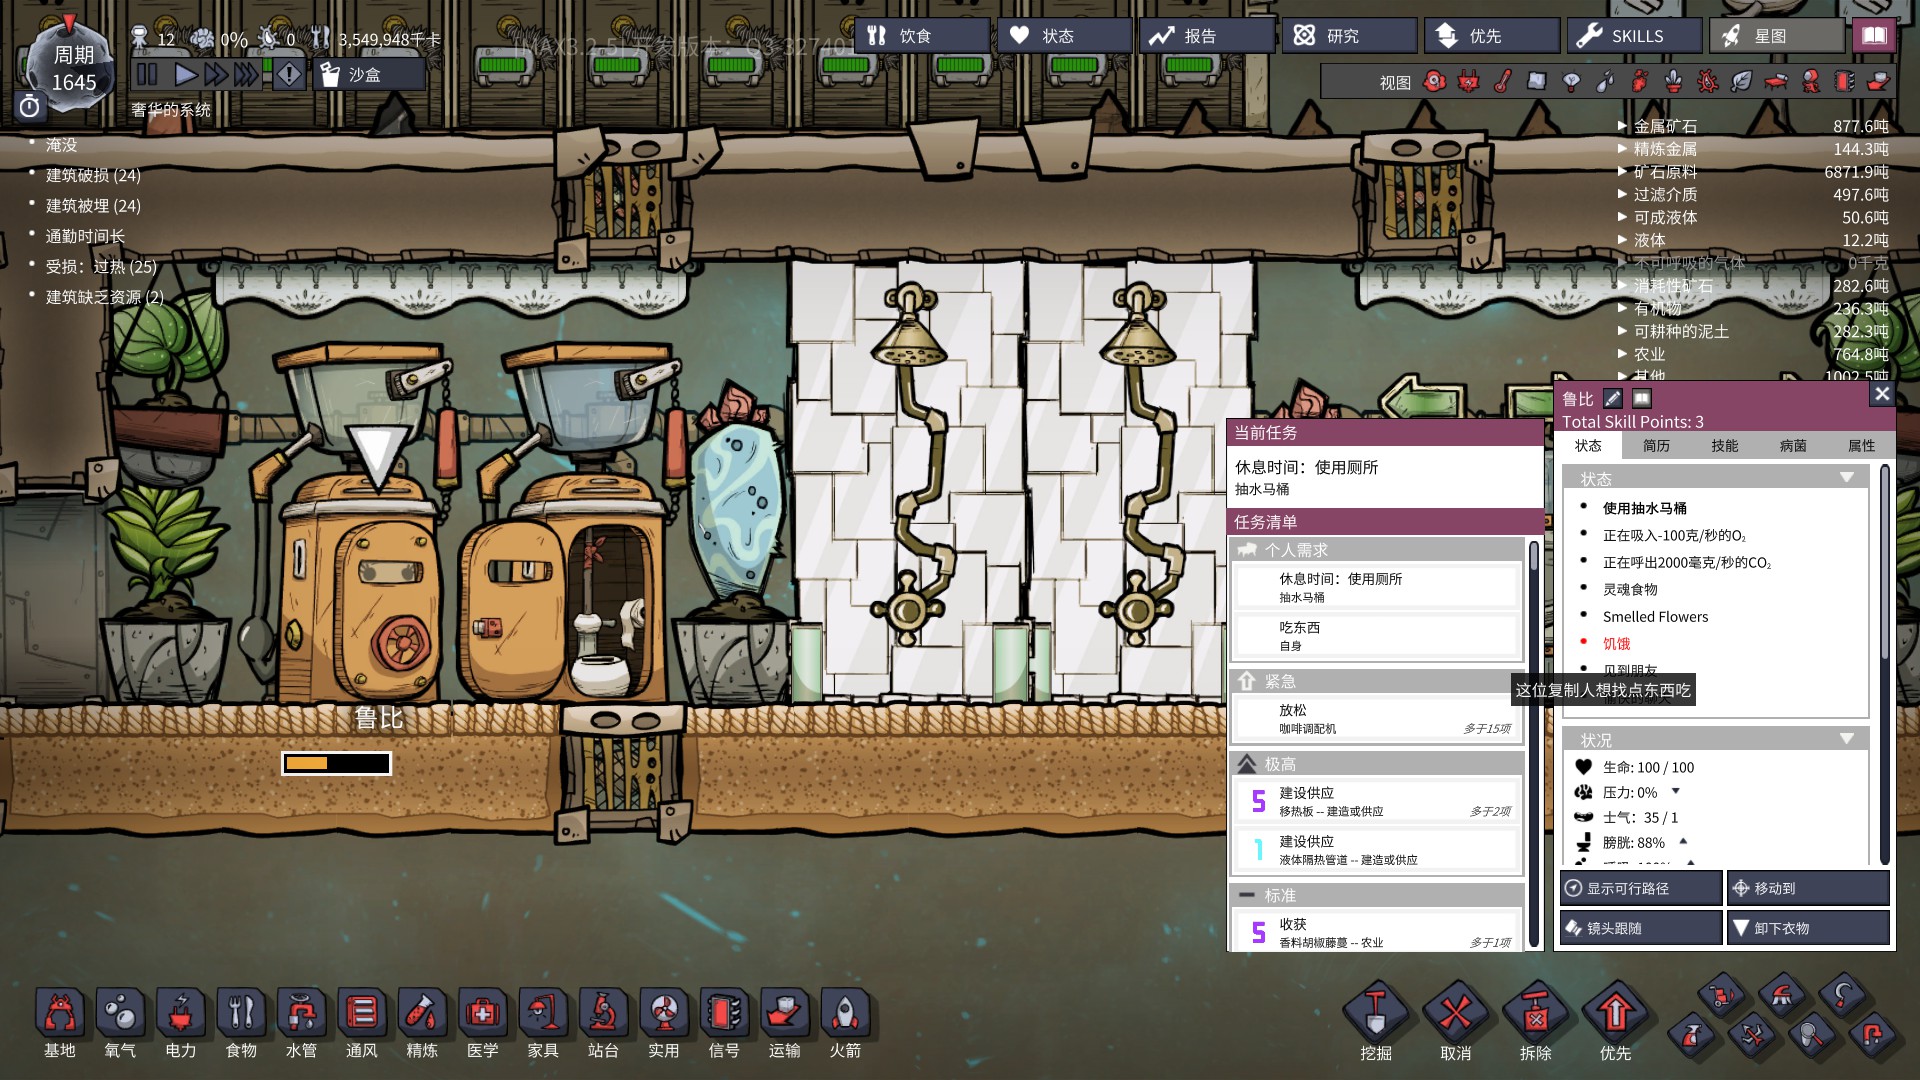
Task: Open the liquid Plumbing overlay
Action: tap(1605, 82)
